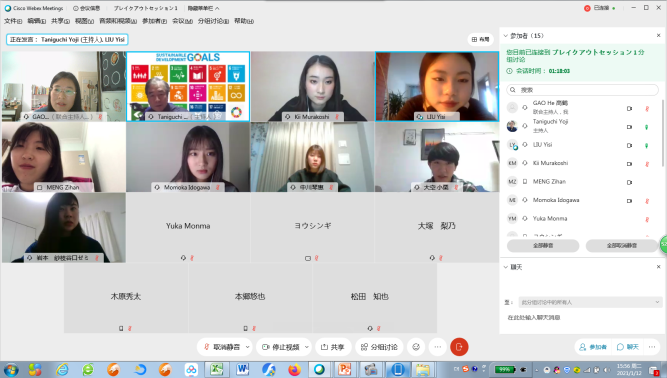Open the Word icon in the taskbar
The height and width of the screenshot is (378, 667).
point(242,369)
